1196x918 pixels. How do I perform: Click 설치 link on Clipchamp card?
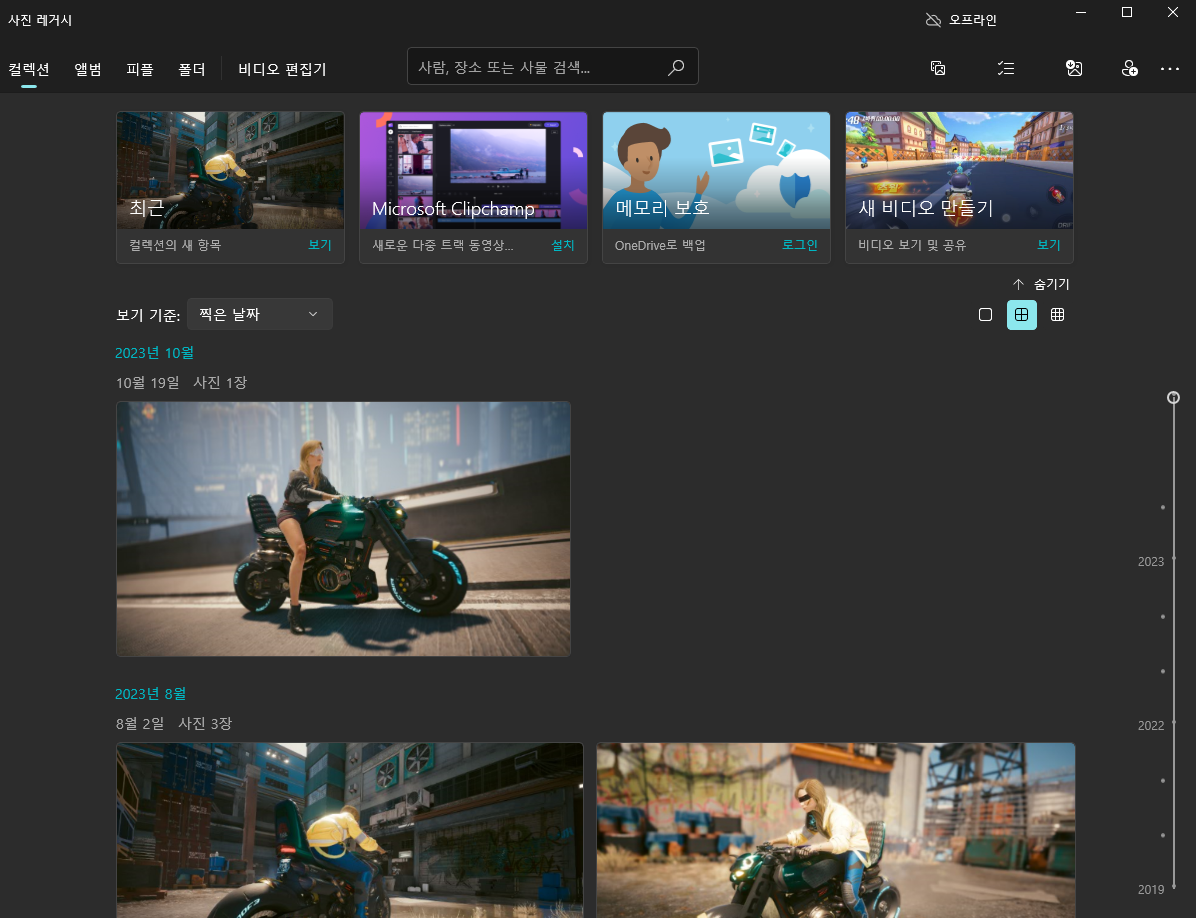coord(563,245)
